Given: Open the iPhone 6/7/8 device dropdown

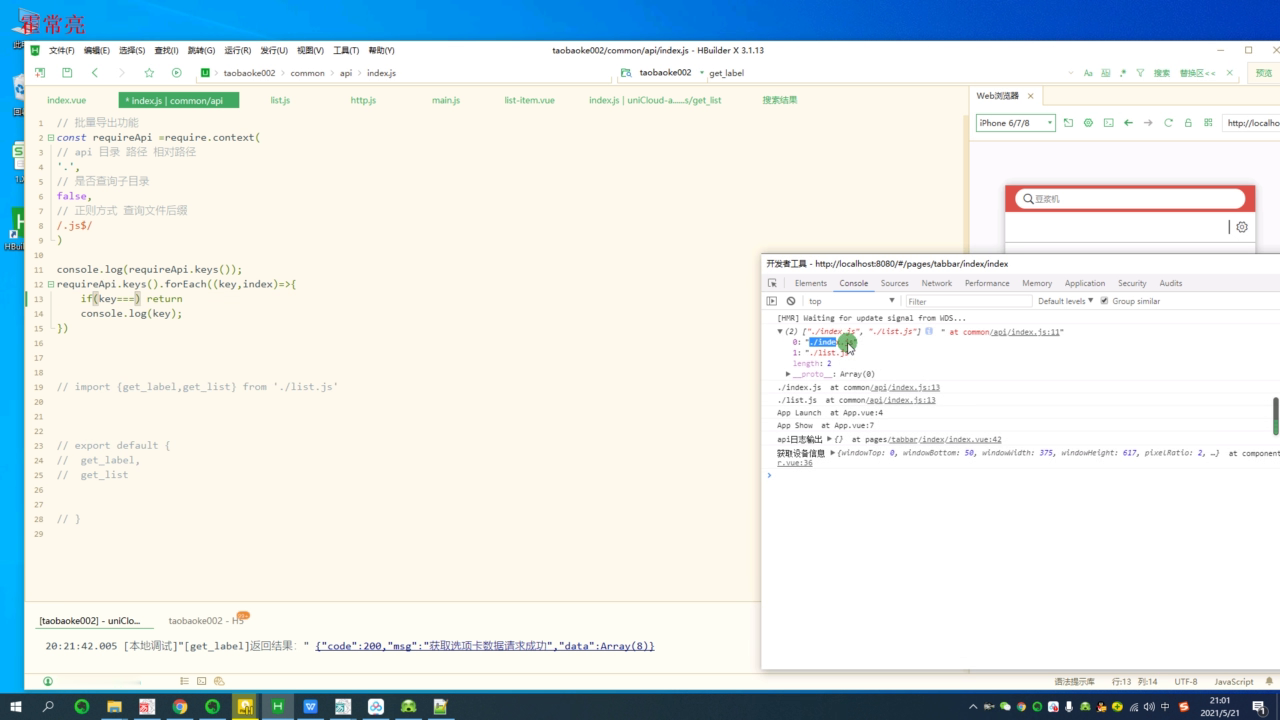Looking at the screenshot, I should coord(1015,123).
